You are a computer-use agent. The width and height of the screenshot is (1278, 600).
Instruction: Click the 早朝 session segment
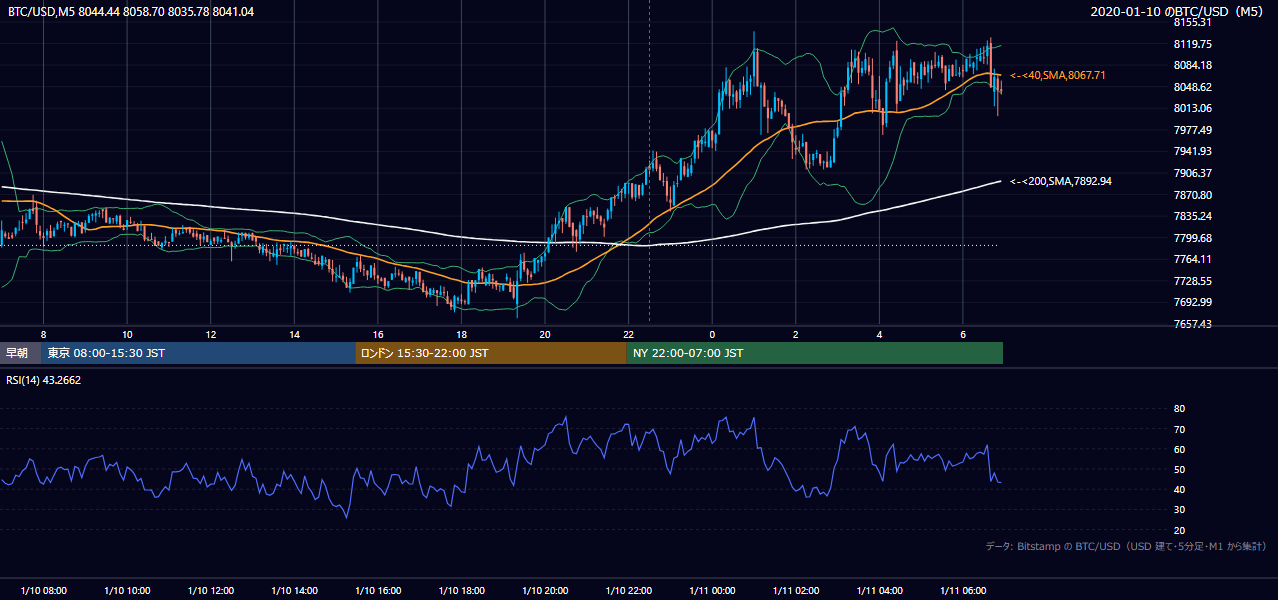[x=21, y=353]
